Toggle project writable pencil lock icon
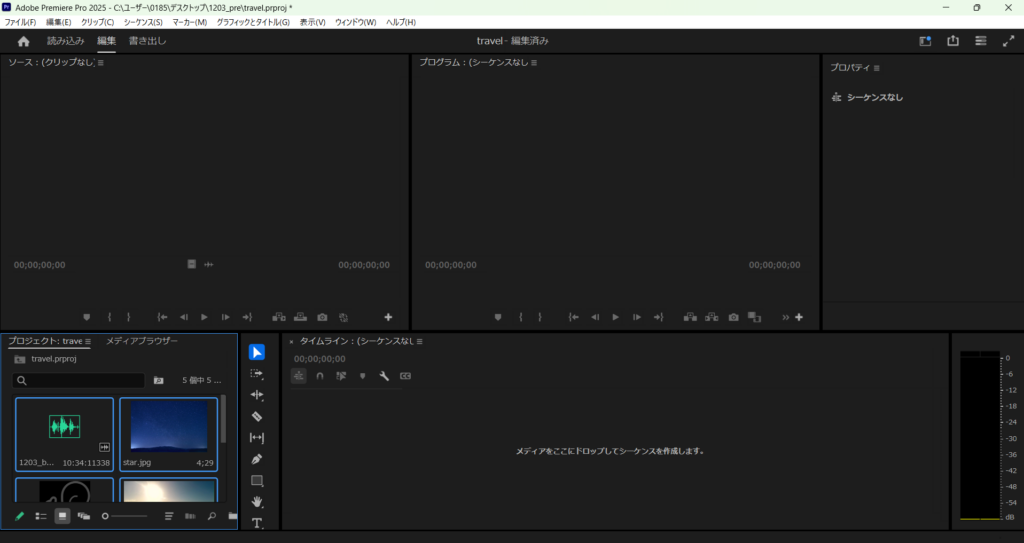 (19, 516)
